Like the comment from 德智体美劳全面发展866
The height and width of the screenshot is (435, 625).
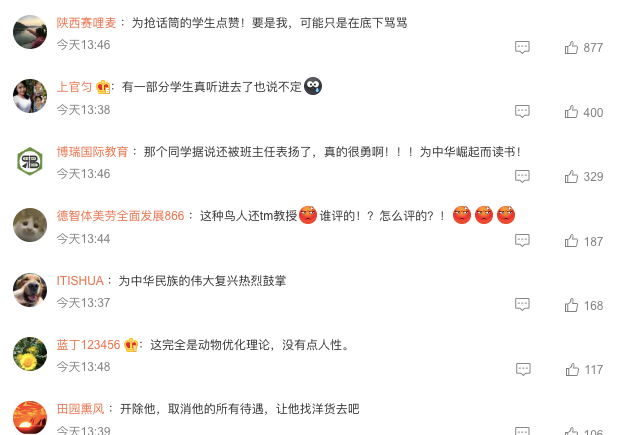tap(571, 241)
